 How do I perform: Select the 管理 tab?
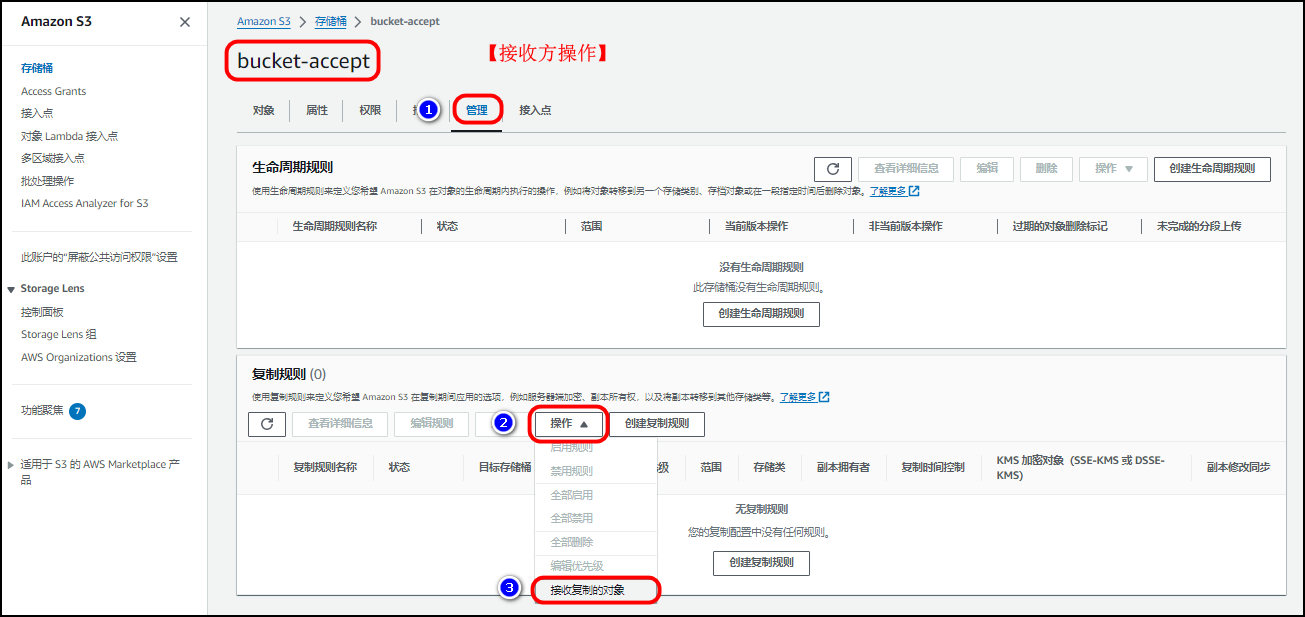point(477,110)
